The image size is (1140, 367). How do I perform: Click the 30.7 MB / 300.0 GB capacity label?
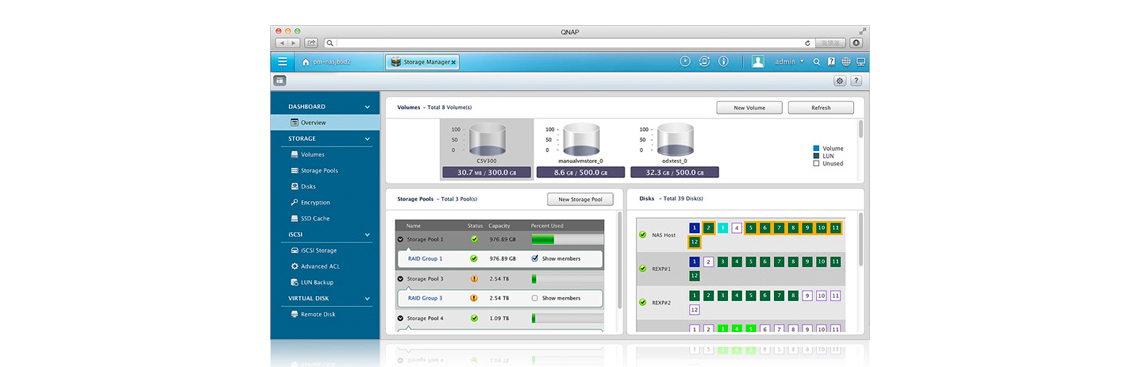[x=486, y=172]
